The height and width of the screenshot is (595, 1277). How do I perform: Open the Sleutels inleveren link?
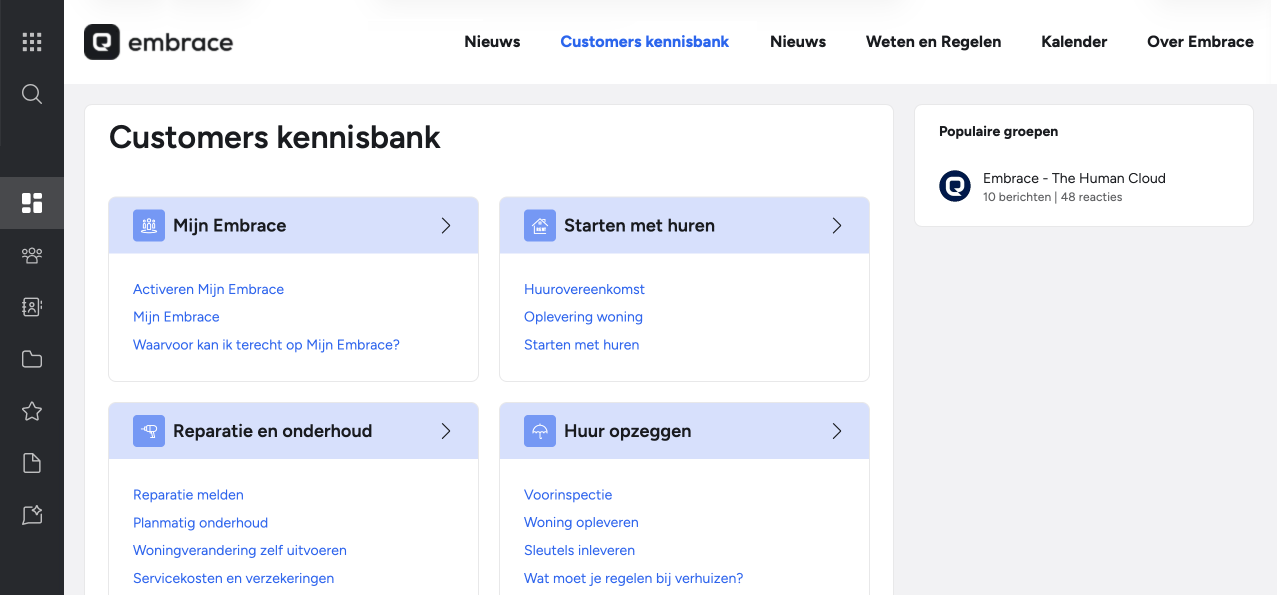tap(579, 551)
